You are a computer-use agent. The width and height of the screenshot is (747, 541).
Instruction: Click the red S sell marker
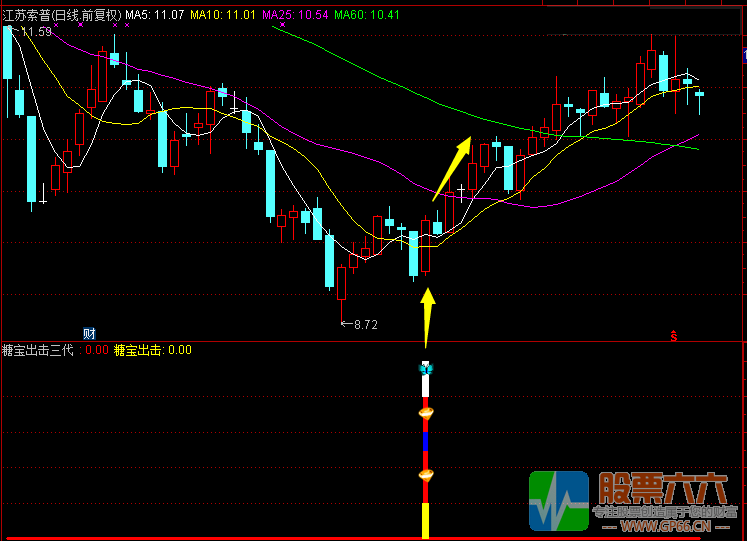coord(674,336)
